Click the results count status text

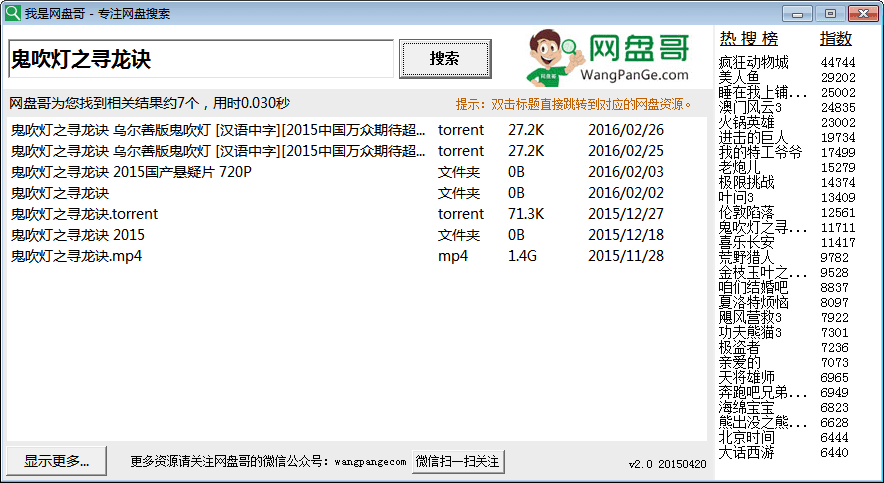point(149,103)
